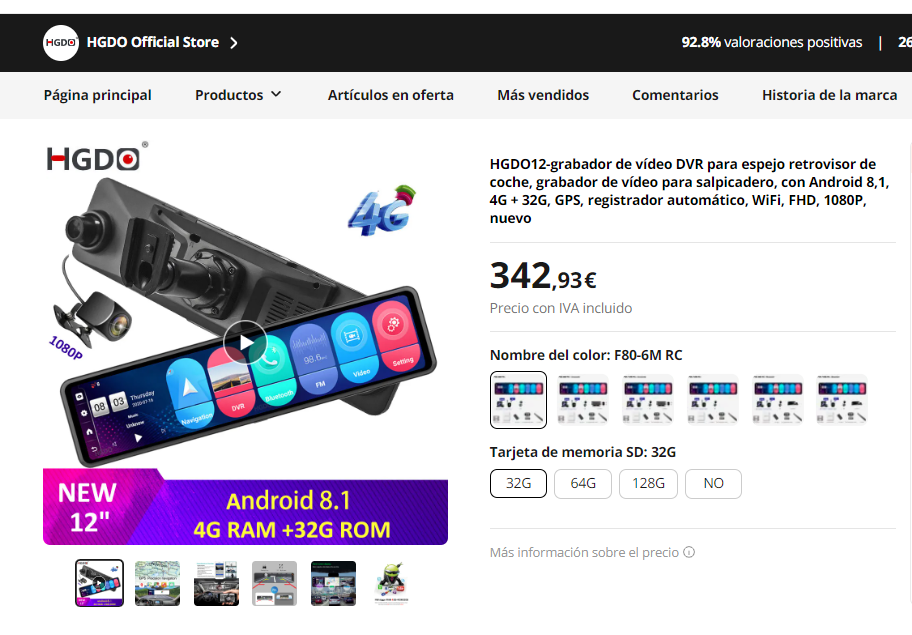Select the first F80-6M RC color swatch
Image resolution: width=912 pixels, height=635 pixels.
(x=518, y=400)
